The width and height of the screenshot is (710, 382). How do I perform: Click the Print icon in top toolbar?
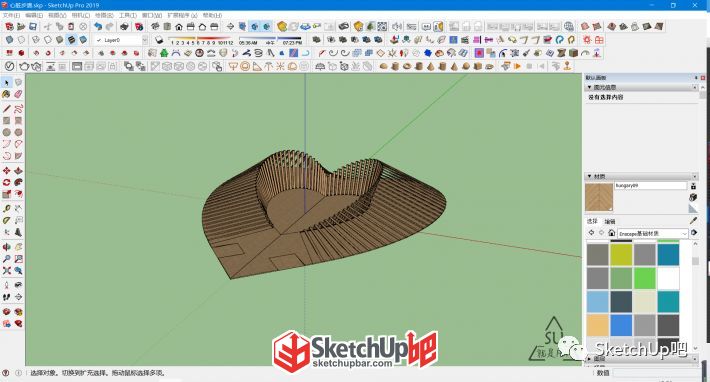pos(125,27)
